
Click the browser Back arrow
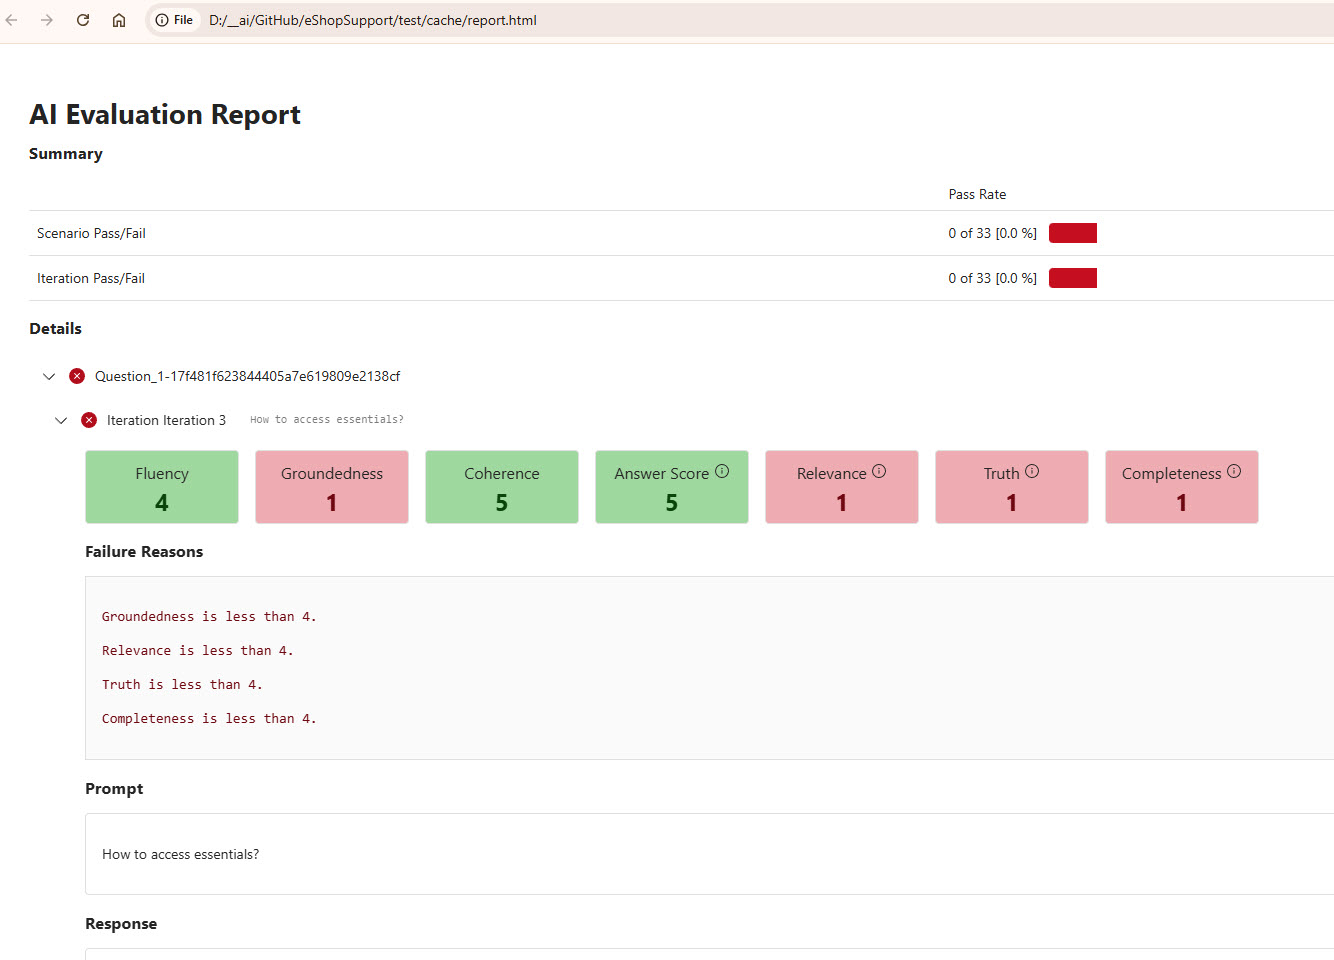tap(12, 20)
